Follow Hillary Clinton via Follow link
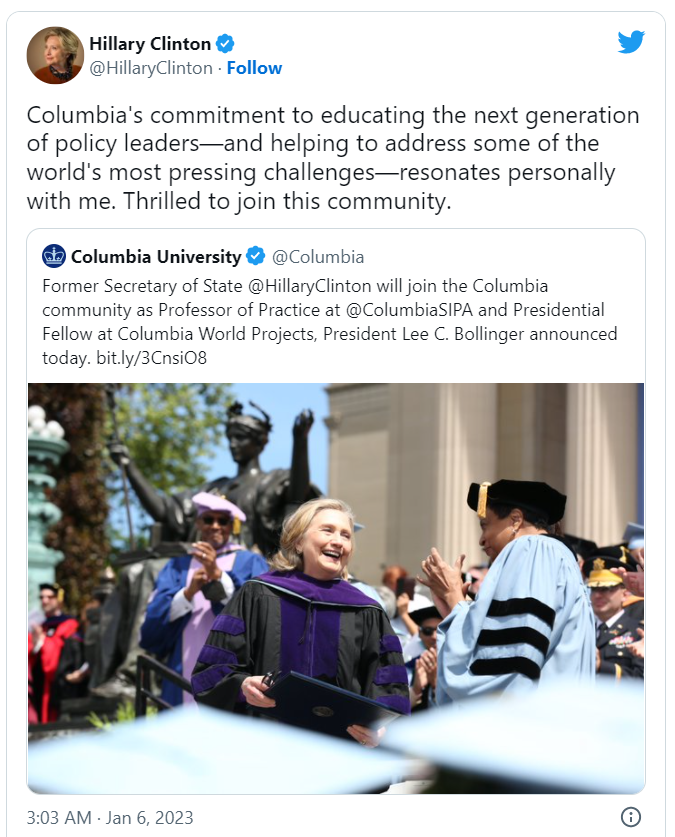Screen dimensions: 675x837 [x=254, y=68]
